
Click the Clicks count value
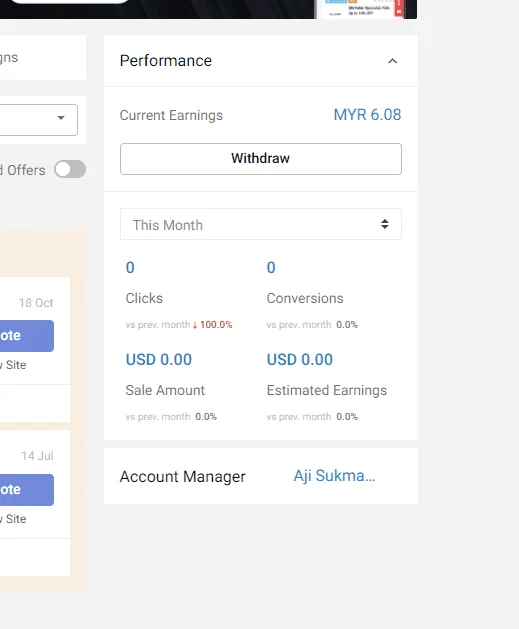tap(130, 268)
